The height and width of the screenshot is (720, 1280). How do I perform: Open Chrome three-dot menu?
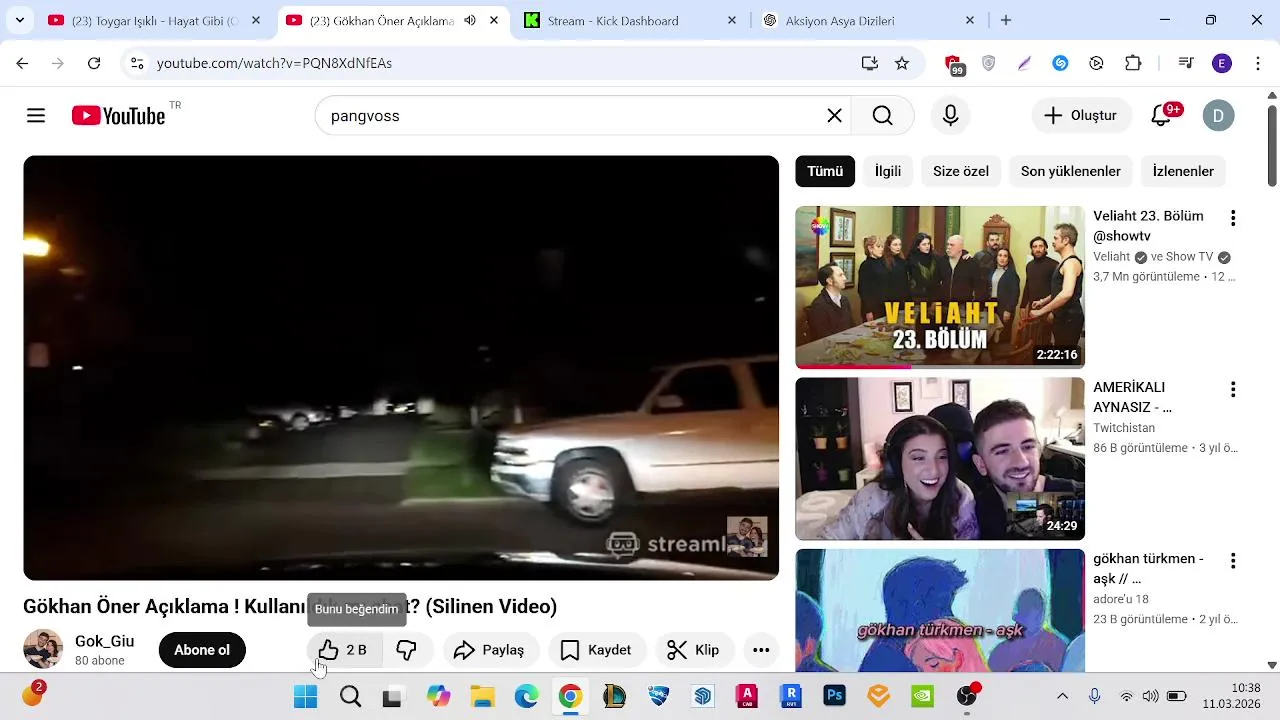pos(1256,63)
